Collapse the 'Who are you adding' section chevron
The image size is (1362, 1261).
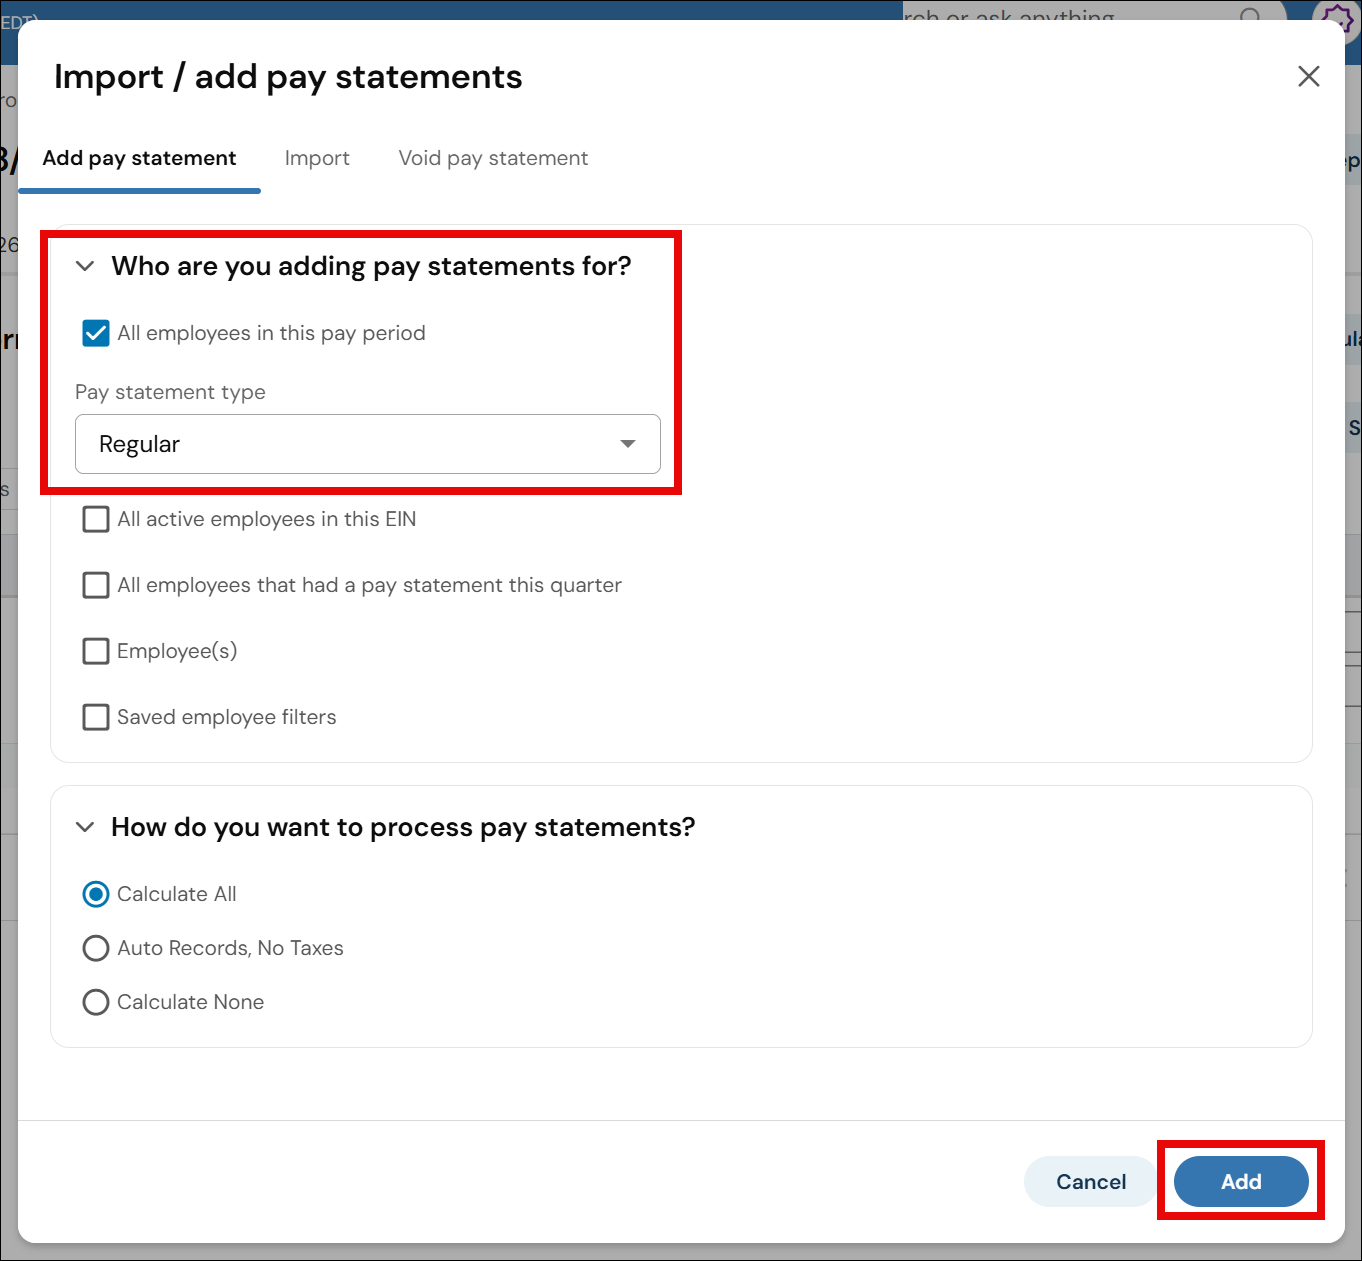click(x=85, y=266)
